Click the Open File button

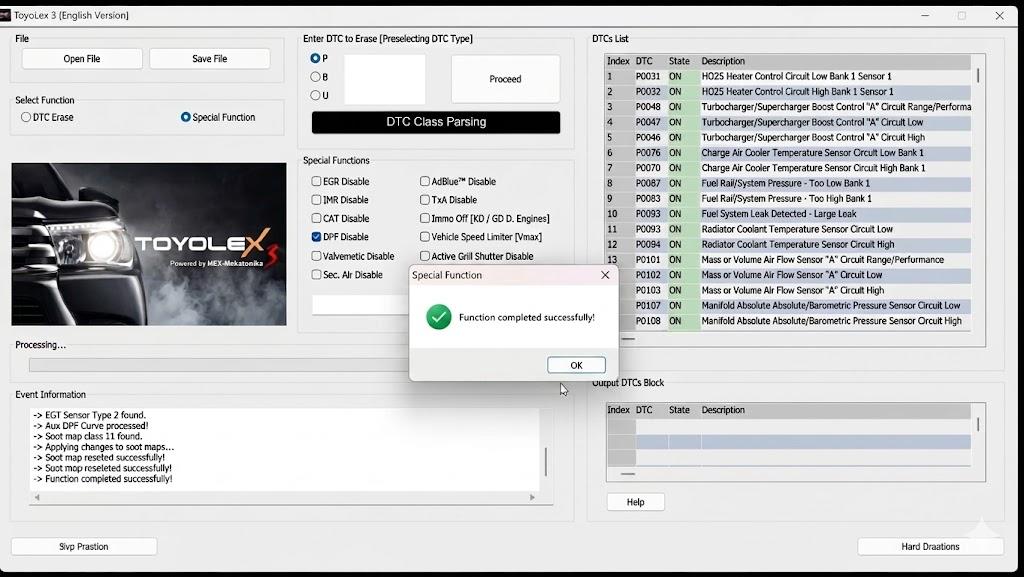[x=82, y=59]
